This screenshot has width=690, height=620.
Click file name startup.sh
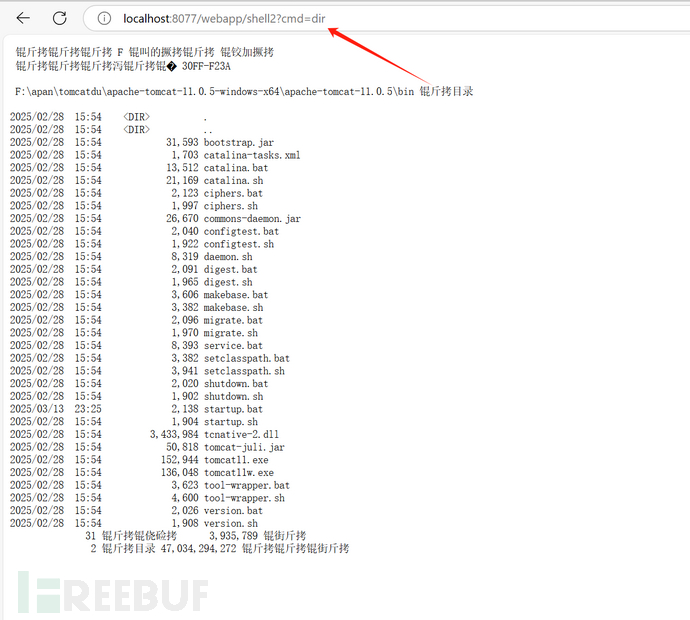tap(231, 422)
